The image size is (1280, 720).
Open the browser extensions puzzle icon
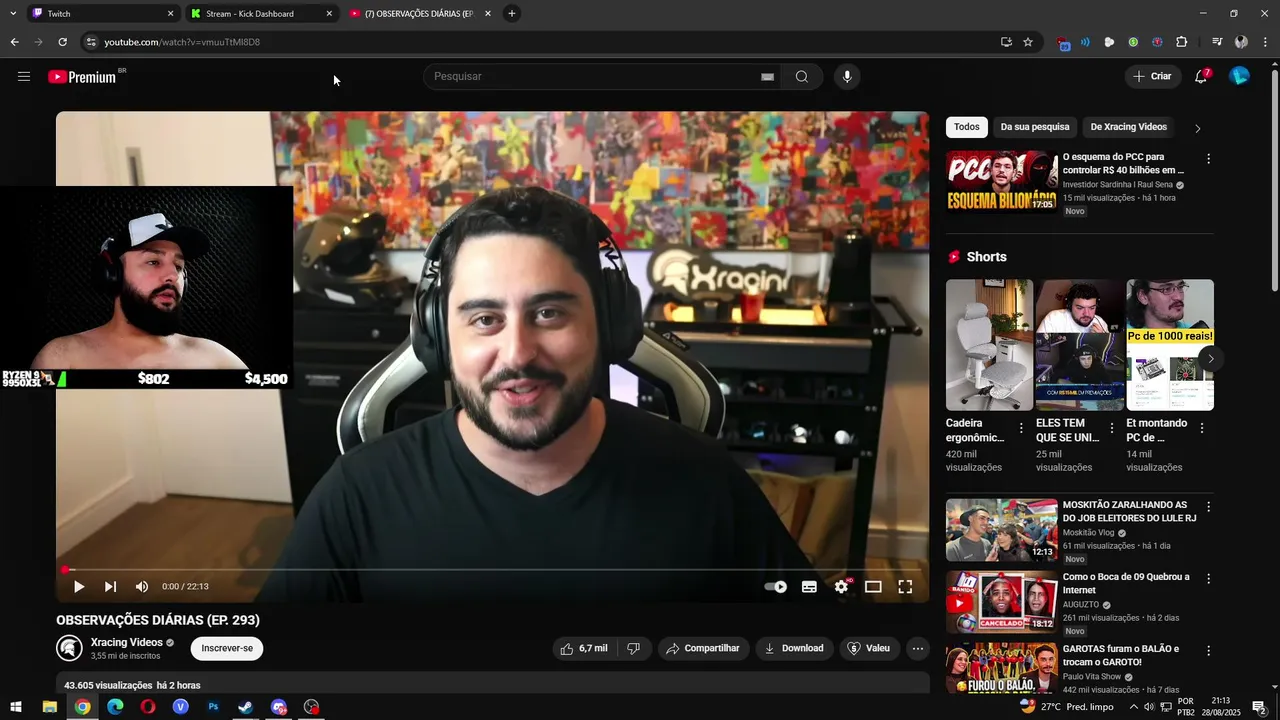(x=1181, y=42)
